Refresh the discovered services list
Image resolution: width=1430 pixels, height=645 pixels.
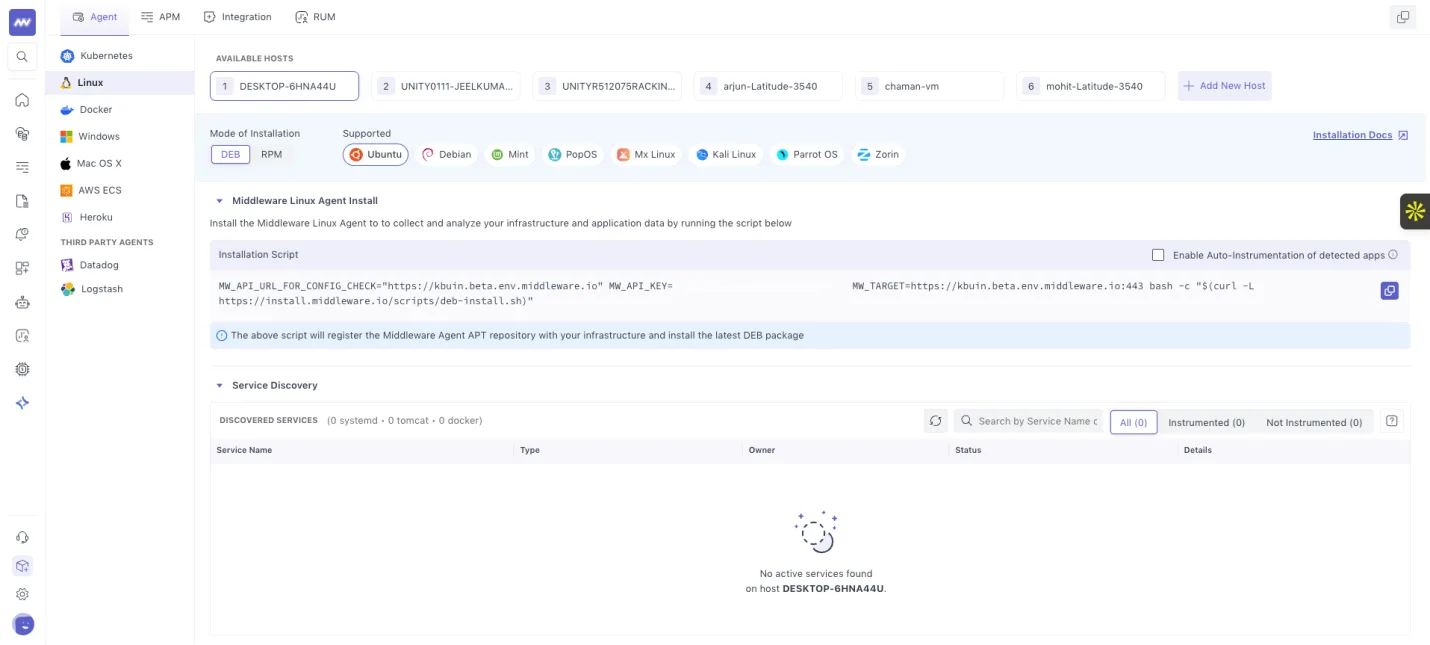(x=935, y=421)
